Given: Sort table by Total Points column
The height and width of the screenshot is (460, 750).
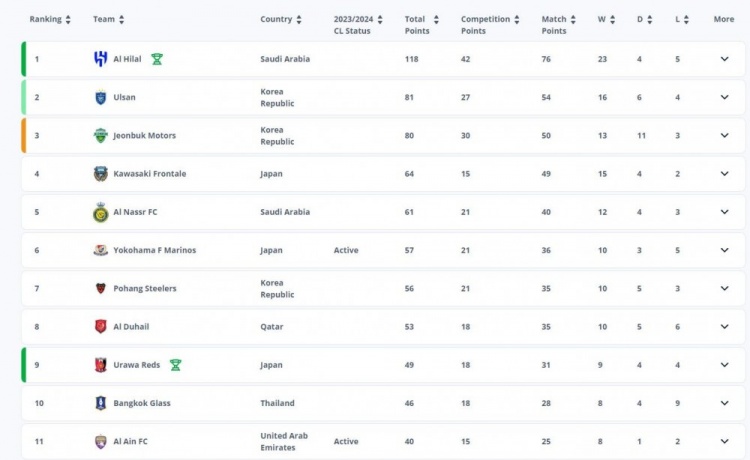Looking at the screenshot, I should pos(419,24).
